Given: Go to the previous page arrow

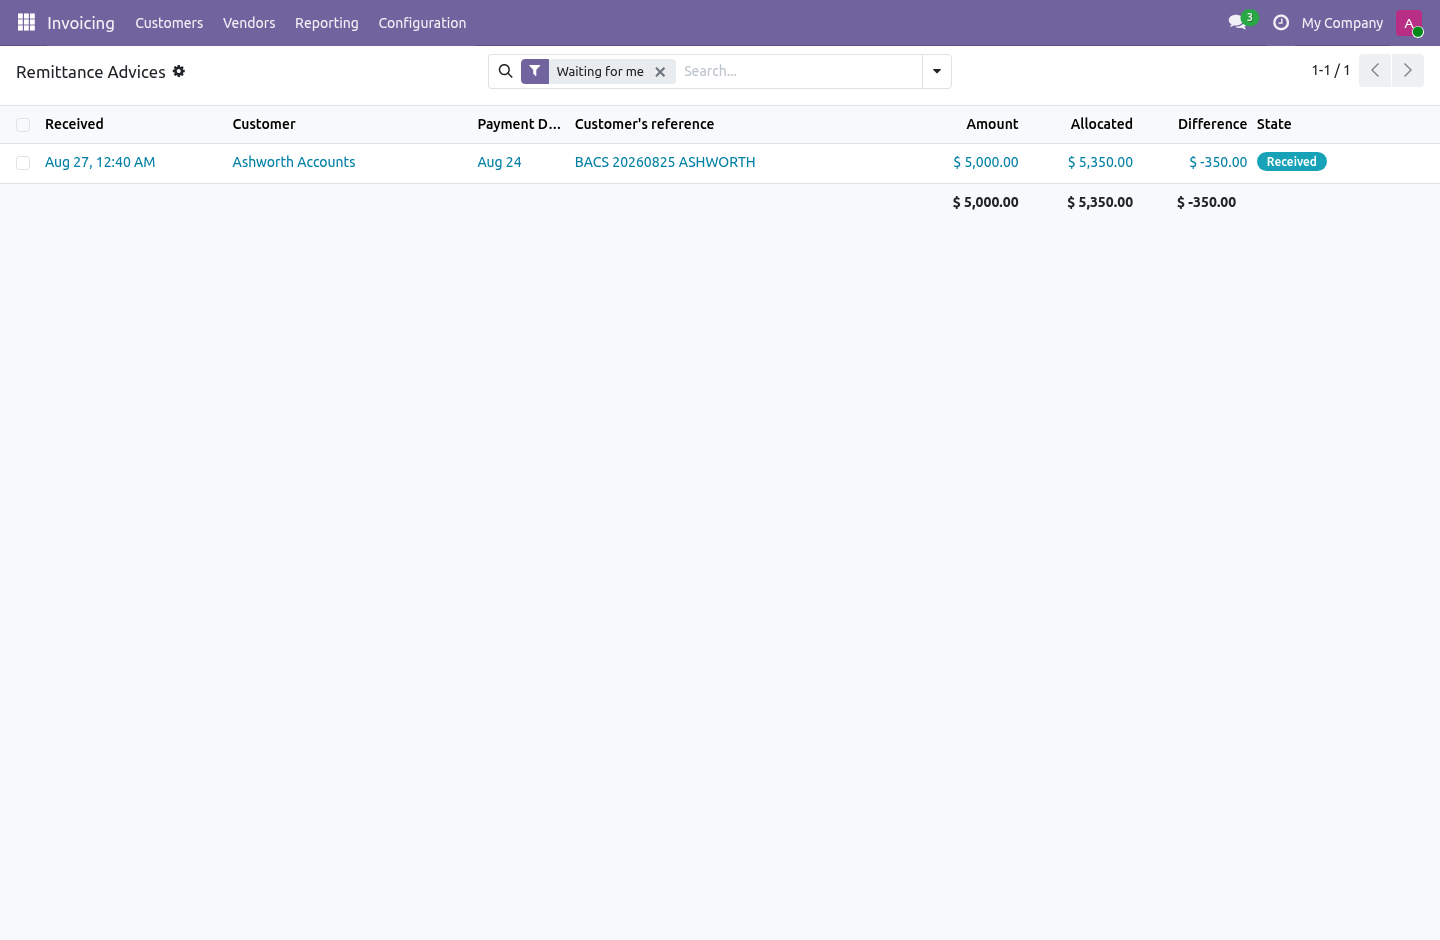Looking at the screenshot, I should click(1375, 70).
